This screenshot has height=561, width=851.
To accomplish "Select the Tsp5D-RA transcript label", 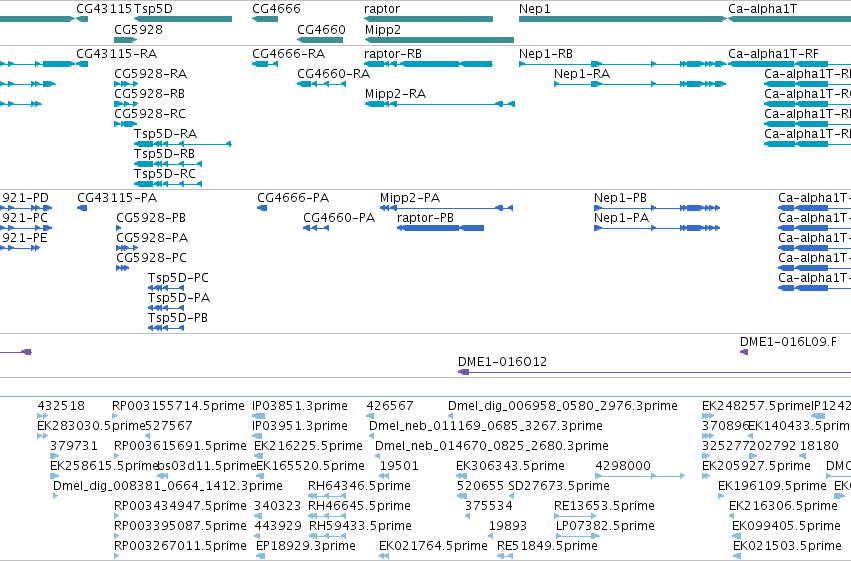I will coord(166,134).
